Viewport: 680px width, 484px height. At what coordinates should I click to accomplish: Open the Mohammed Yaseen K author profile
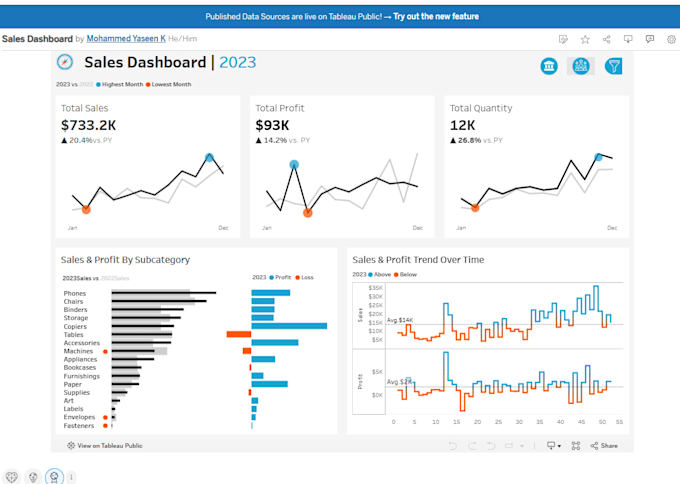[x=126, y=39]
